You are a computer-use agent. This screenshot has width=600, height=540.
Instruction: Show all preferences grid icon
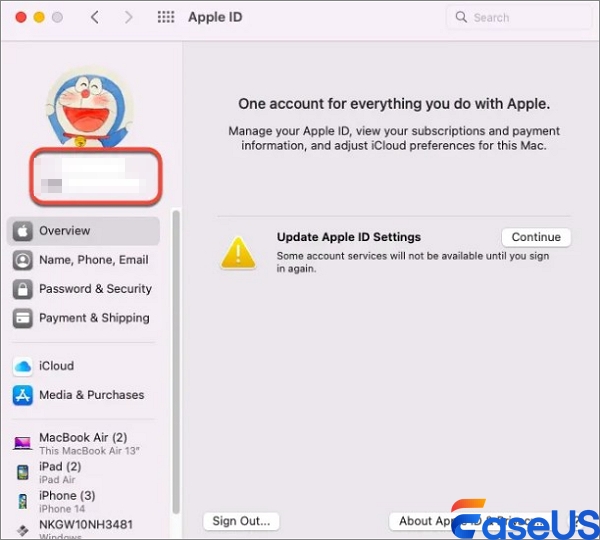(166, 17)
